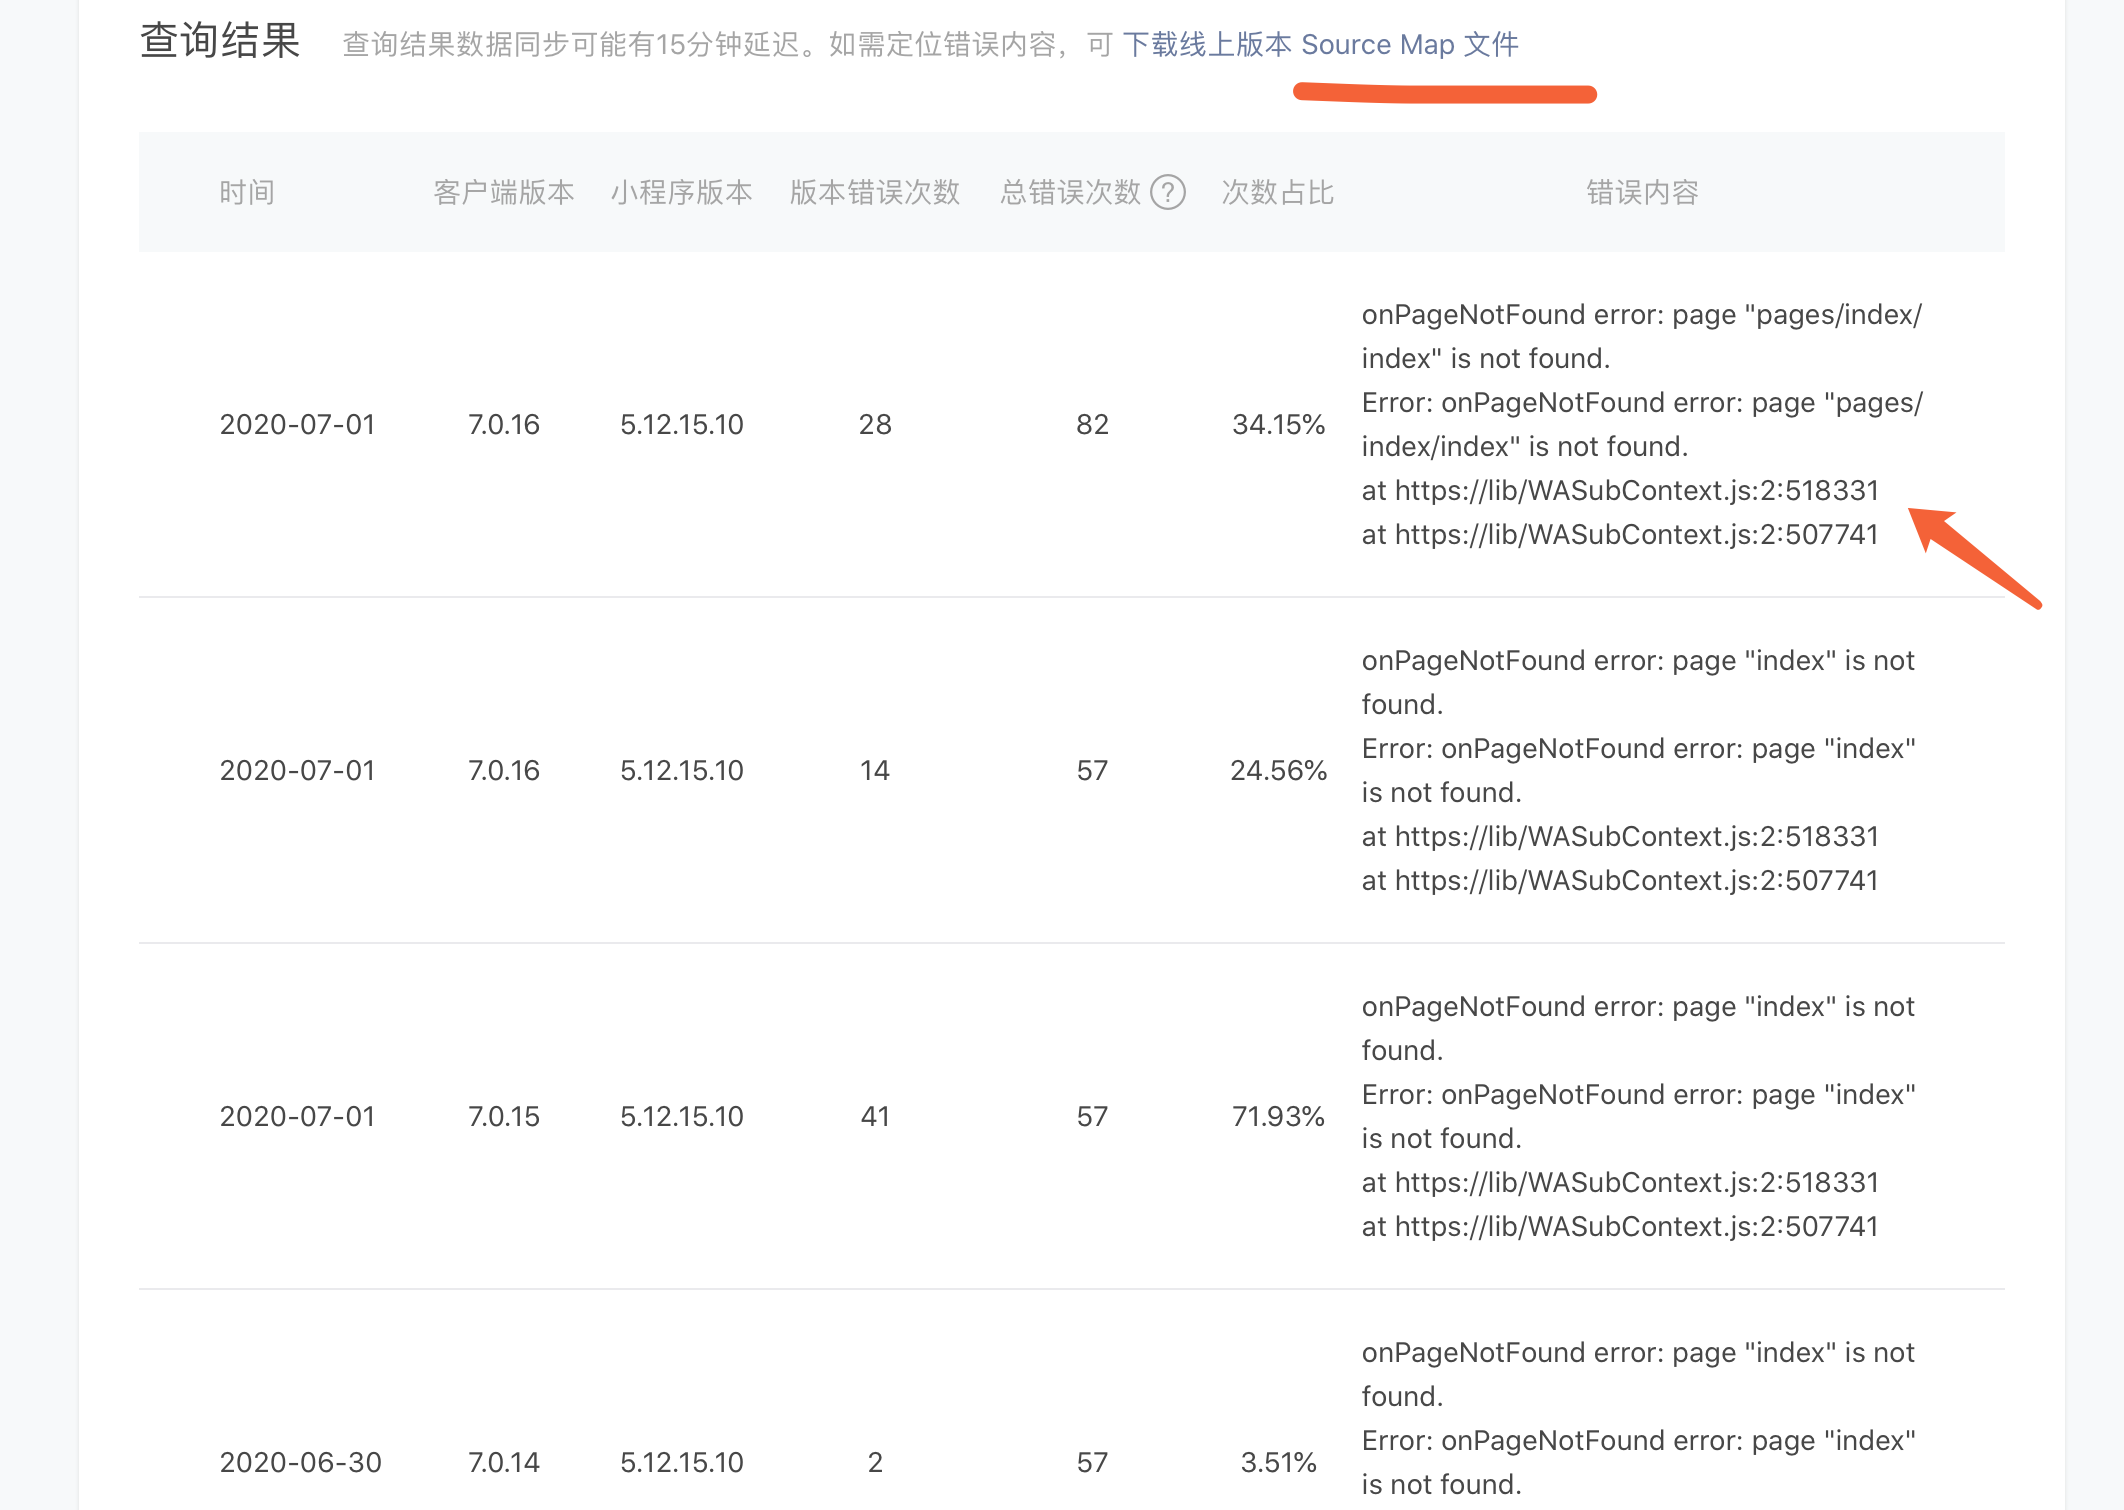Screen dimensions: 2124x1510
Task: Click the 版本错误次数 column header
Action: pyautogui.click(x=874, y=192)
